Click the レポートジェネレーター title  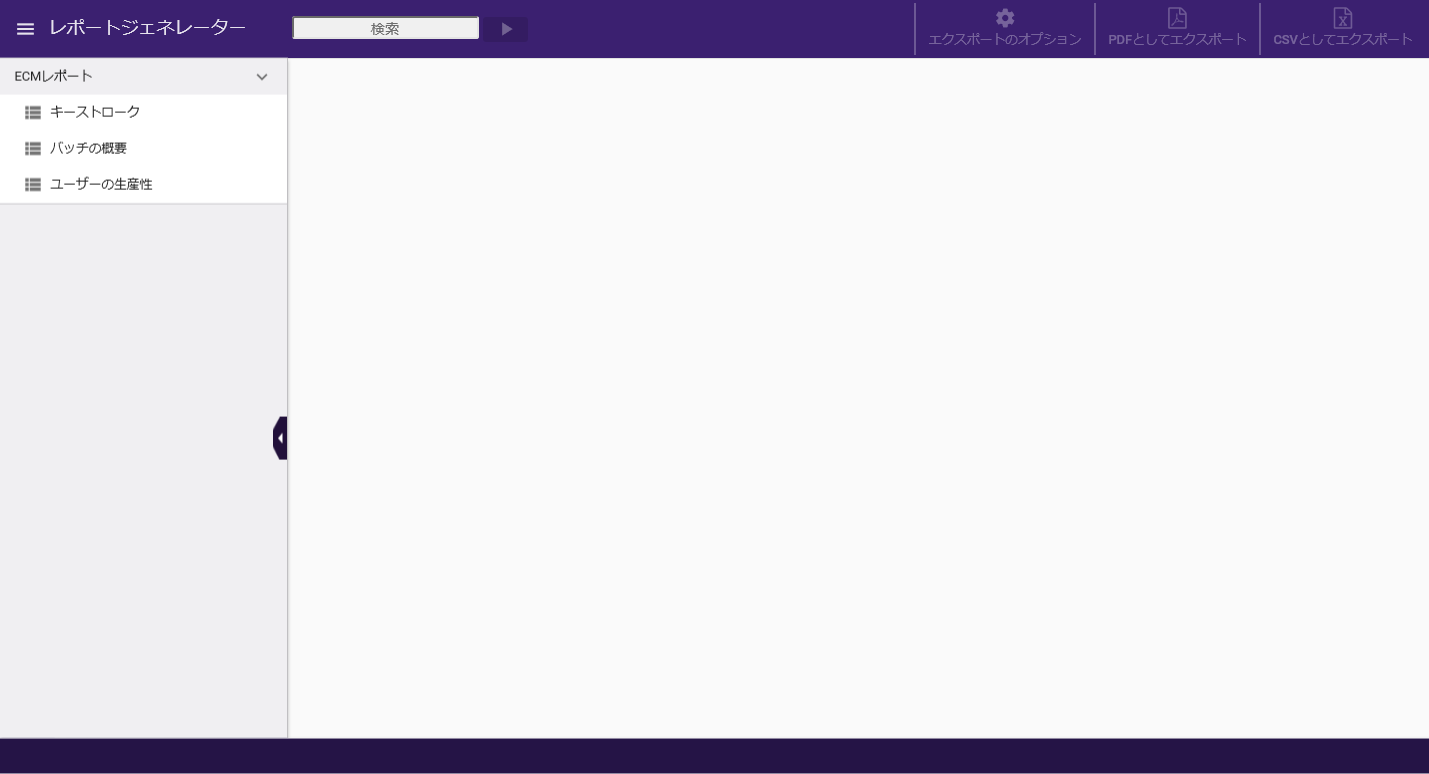(x=147, y=28)
